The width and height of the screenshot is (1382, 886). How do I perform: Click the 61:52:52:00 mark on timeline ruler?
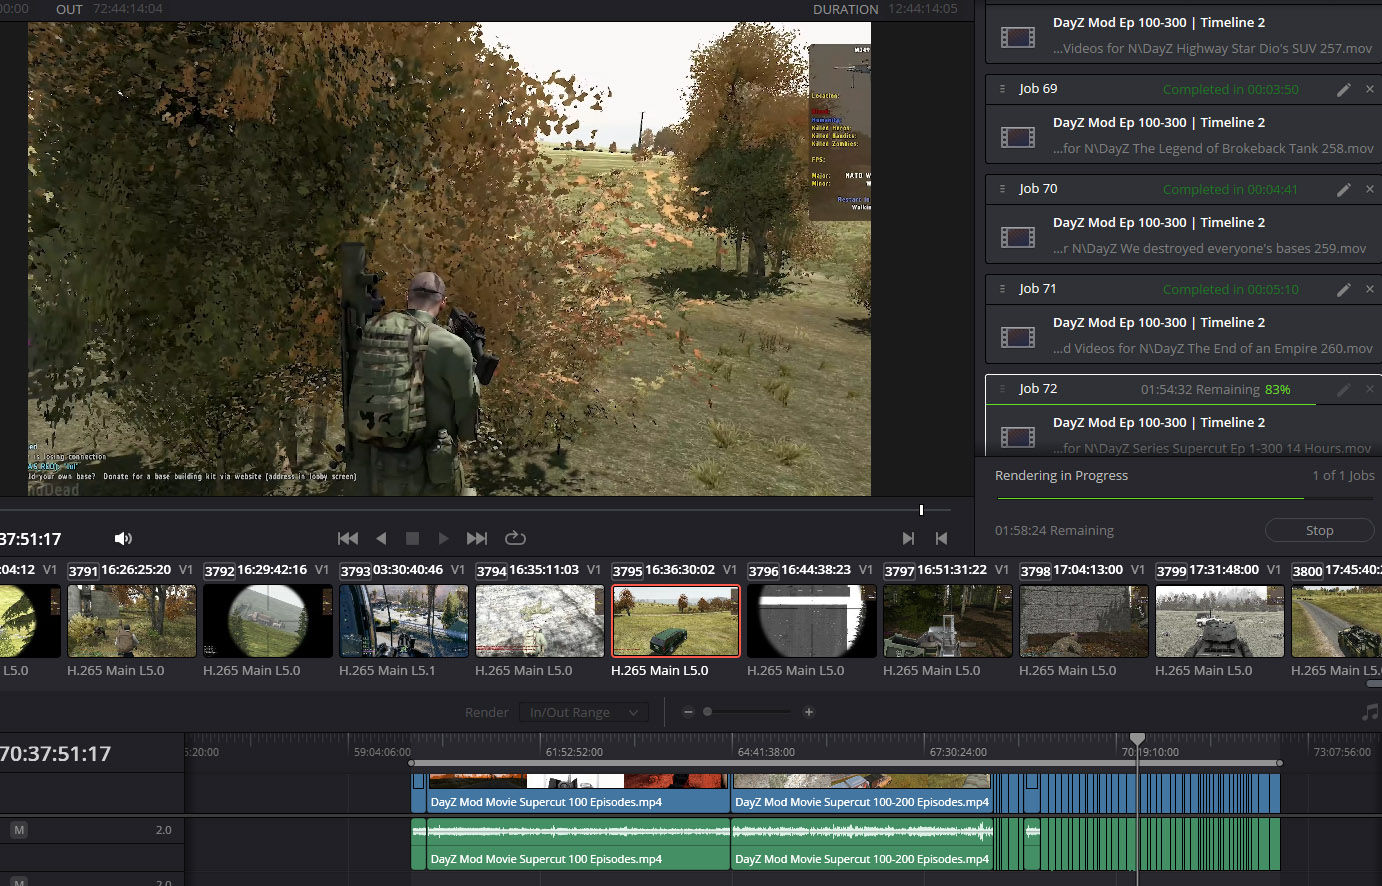574,752
